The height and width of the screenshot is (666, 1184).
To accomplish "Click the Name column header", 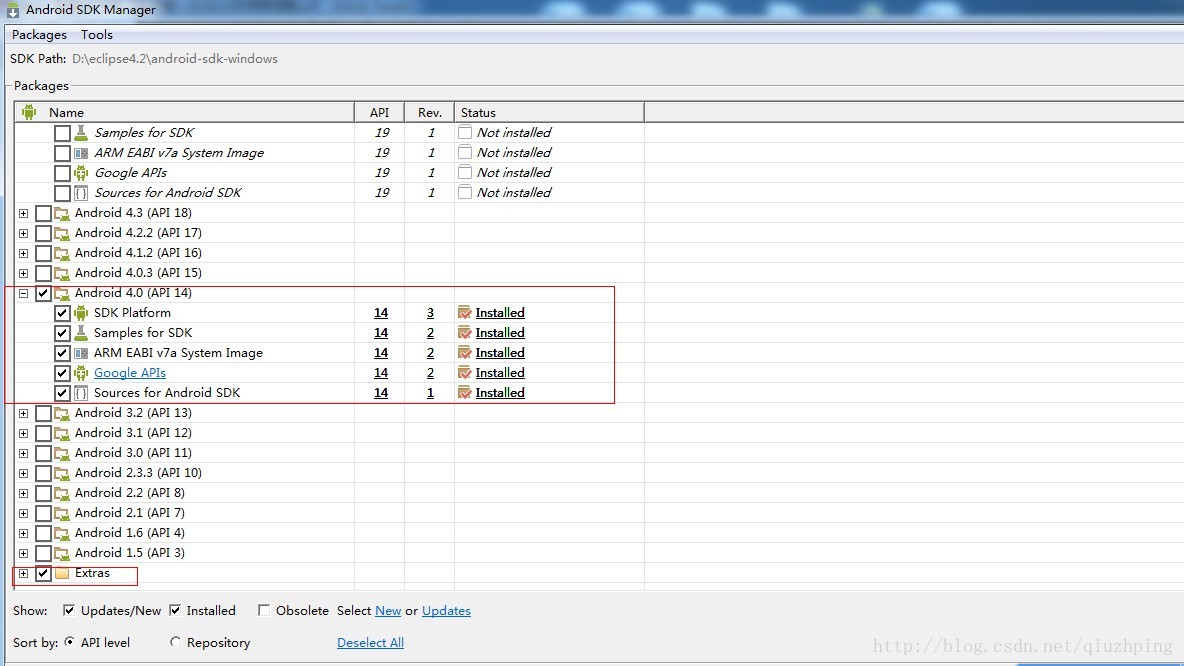I will 184,113.
